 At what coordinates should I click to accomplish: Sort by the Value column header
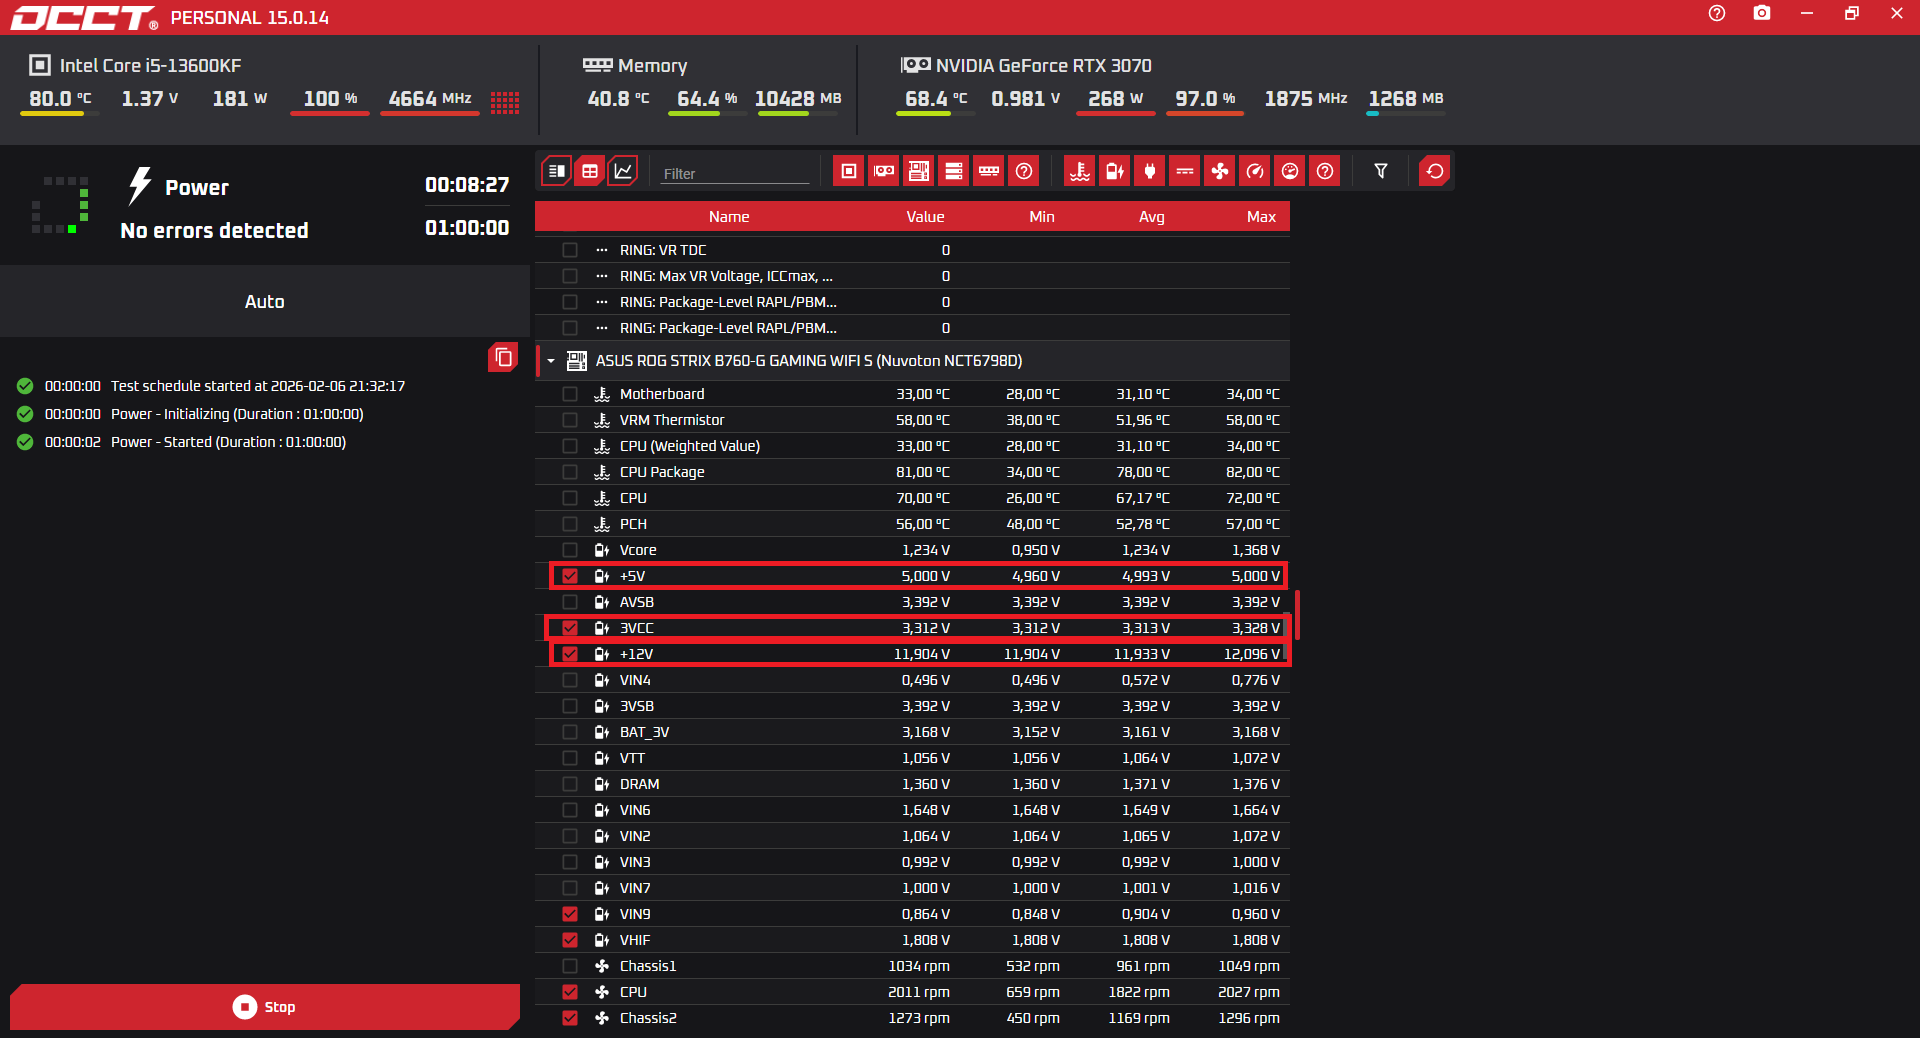pyautogui.click(x=925, y=217)
